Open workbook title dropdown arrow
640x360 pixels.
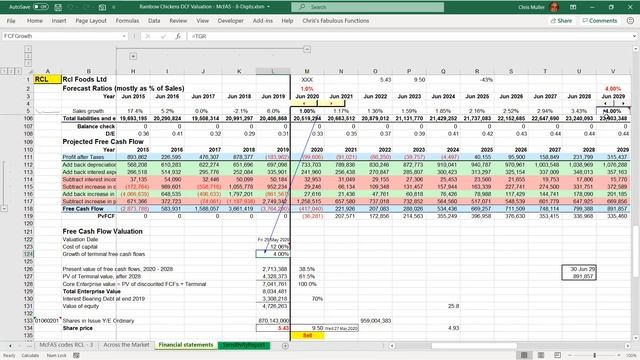pyautogui.click(x=268, y=7)
